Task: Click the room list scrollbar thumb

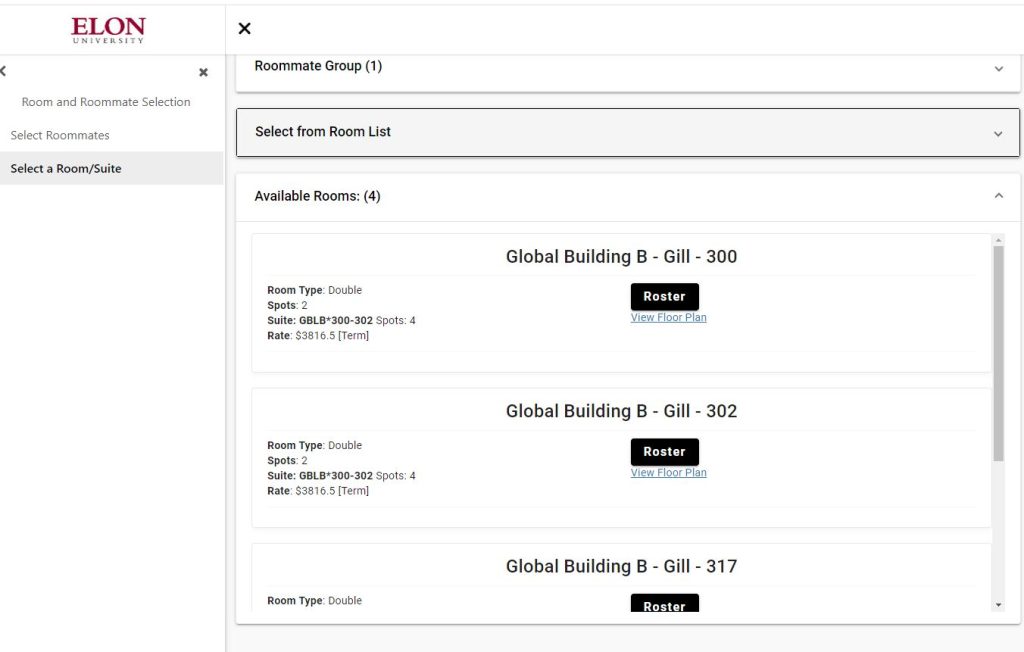Action: [998, 350]
